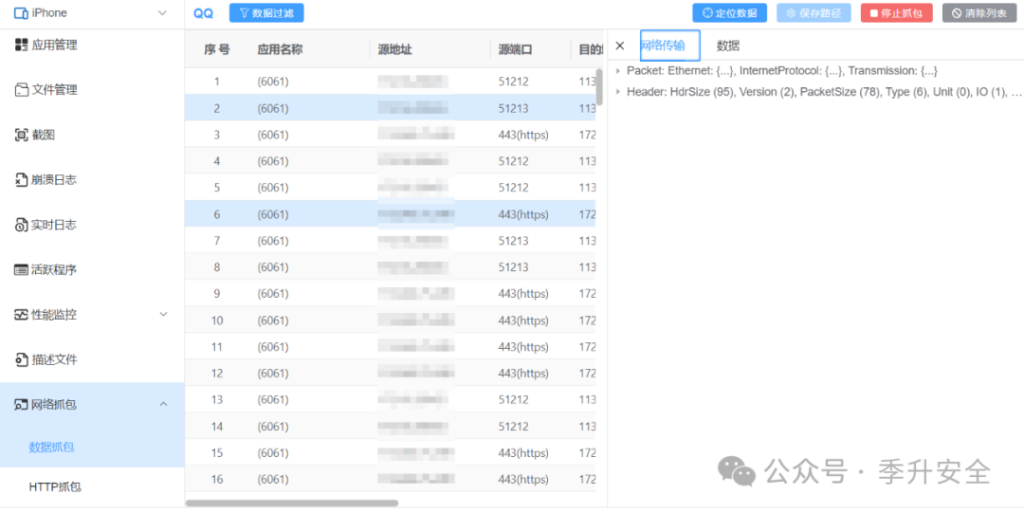The width and height of the screenshot is (1024, 513).
Task: Click the 清除列表 button
Action: [979, 13]
